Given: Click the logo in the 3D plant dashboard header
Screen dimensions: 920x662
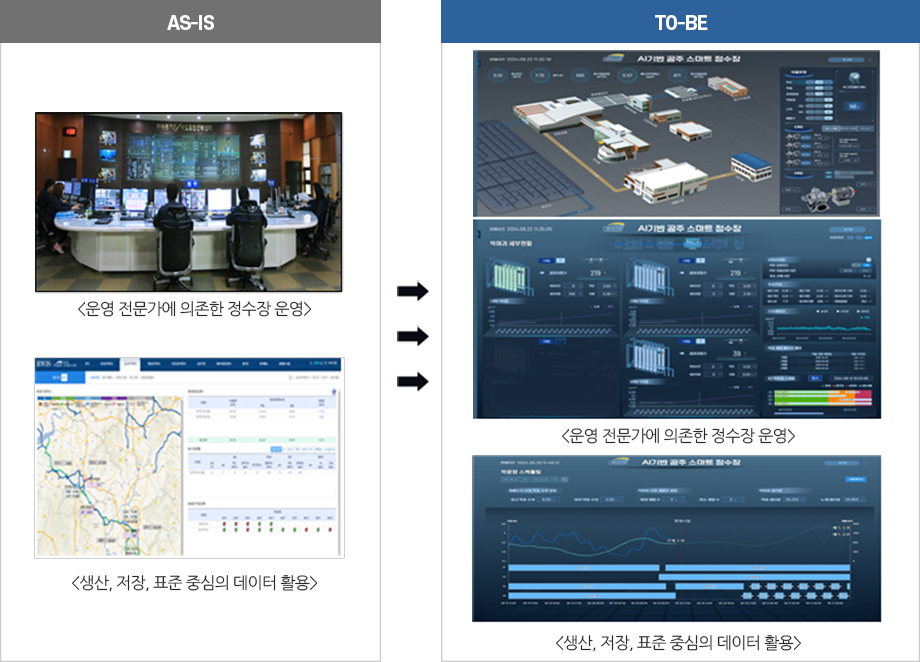Looking at the screenshot, I should click(x=616, y=58).
